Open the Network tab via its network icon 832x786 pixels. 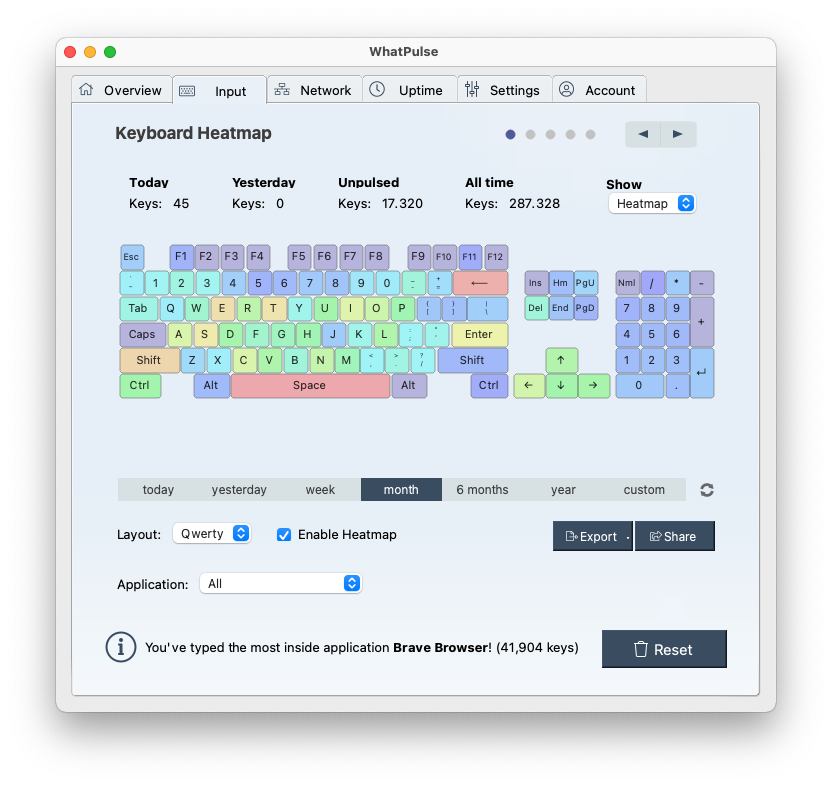tap(284, 89)
